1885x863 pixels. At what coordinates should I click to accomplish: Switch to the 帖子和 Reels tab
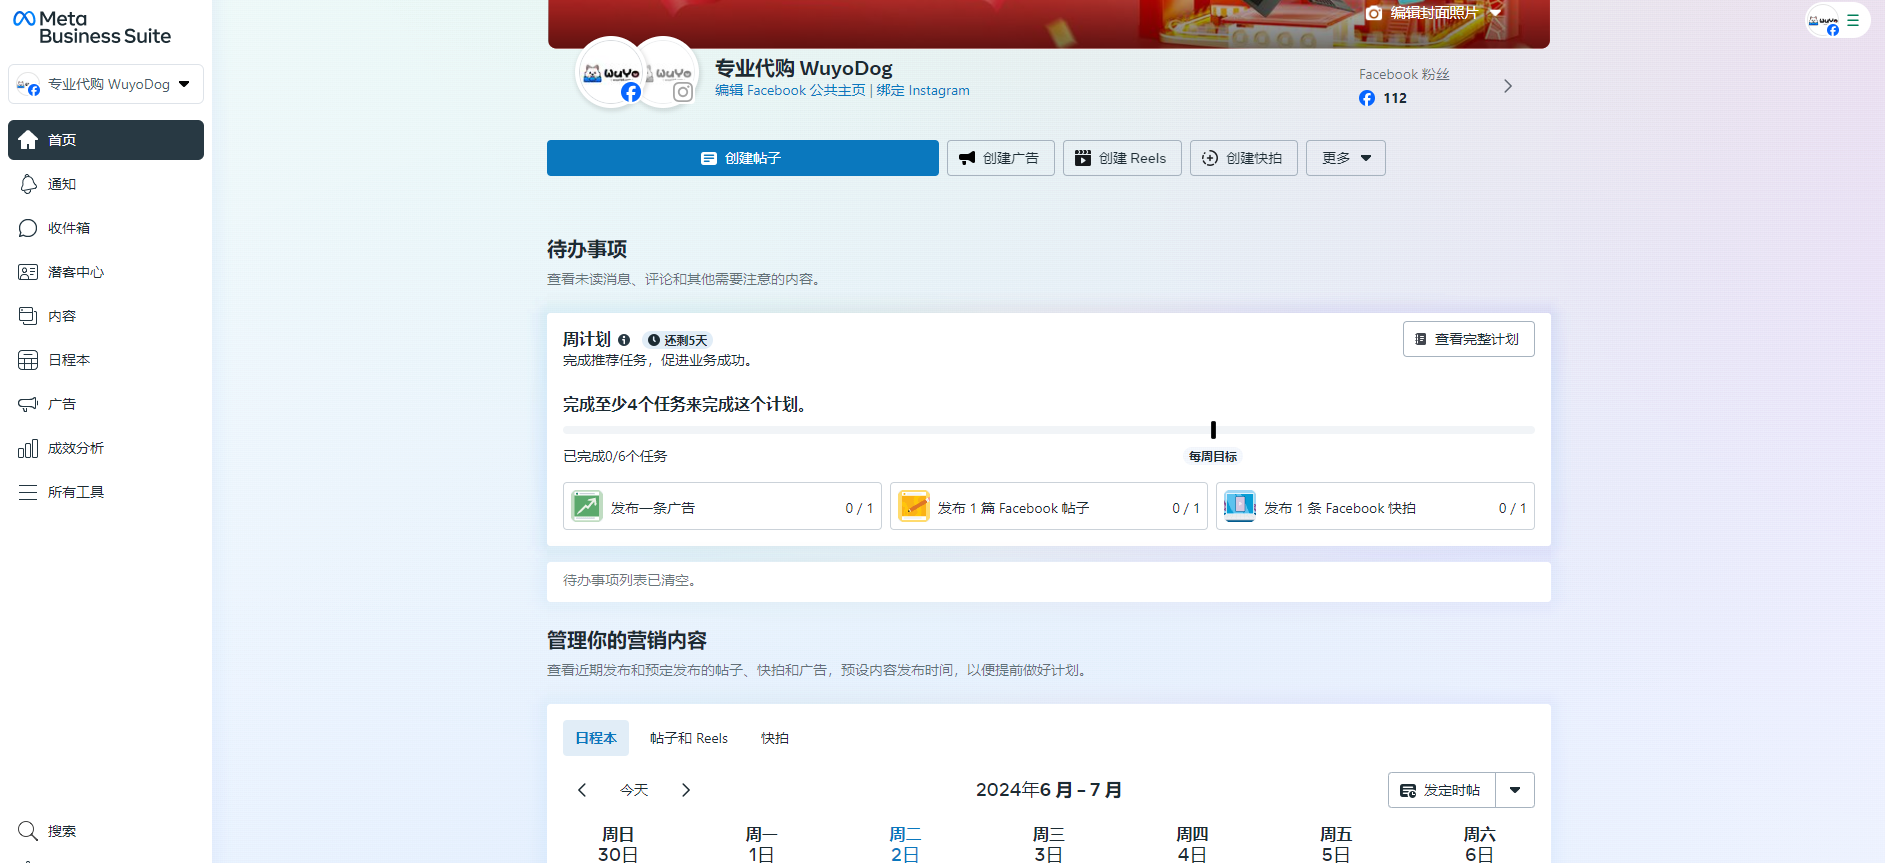pos(689,738)
